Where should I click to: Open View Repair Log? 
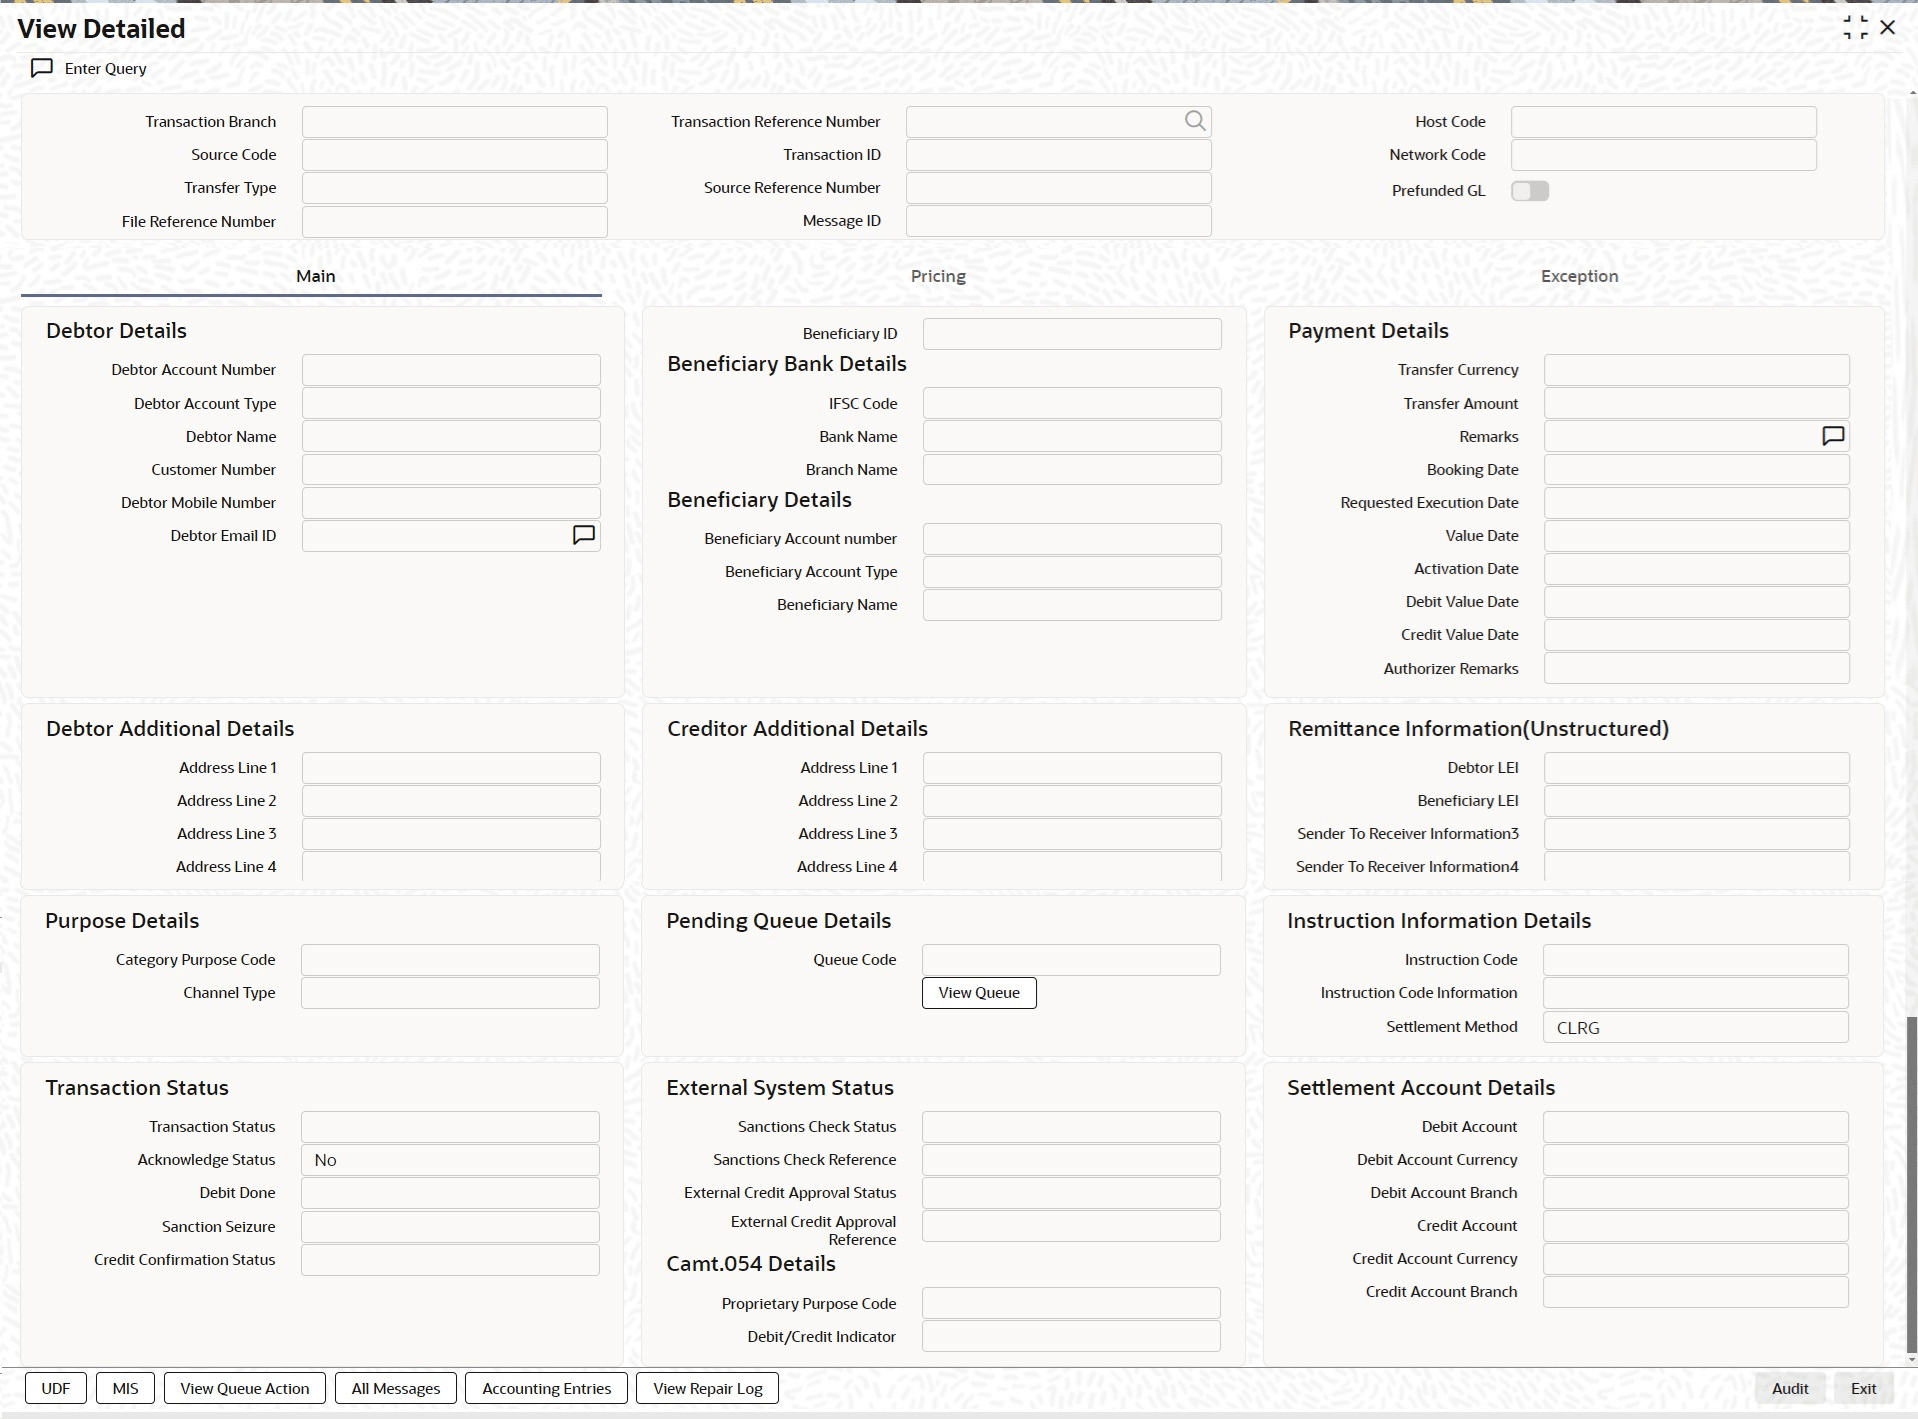coord(708,1388)
